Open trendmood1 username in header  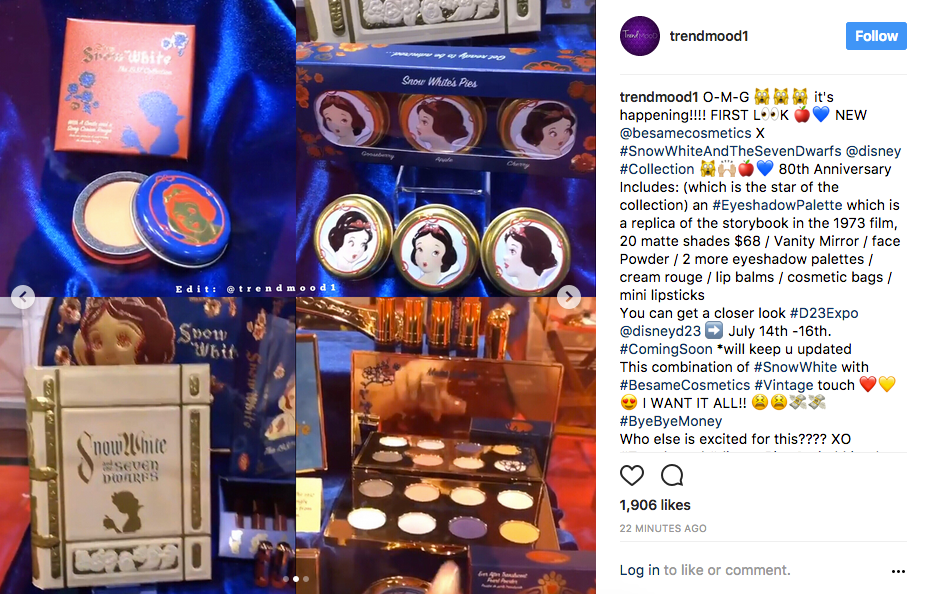[x=709, y=36]
